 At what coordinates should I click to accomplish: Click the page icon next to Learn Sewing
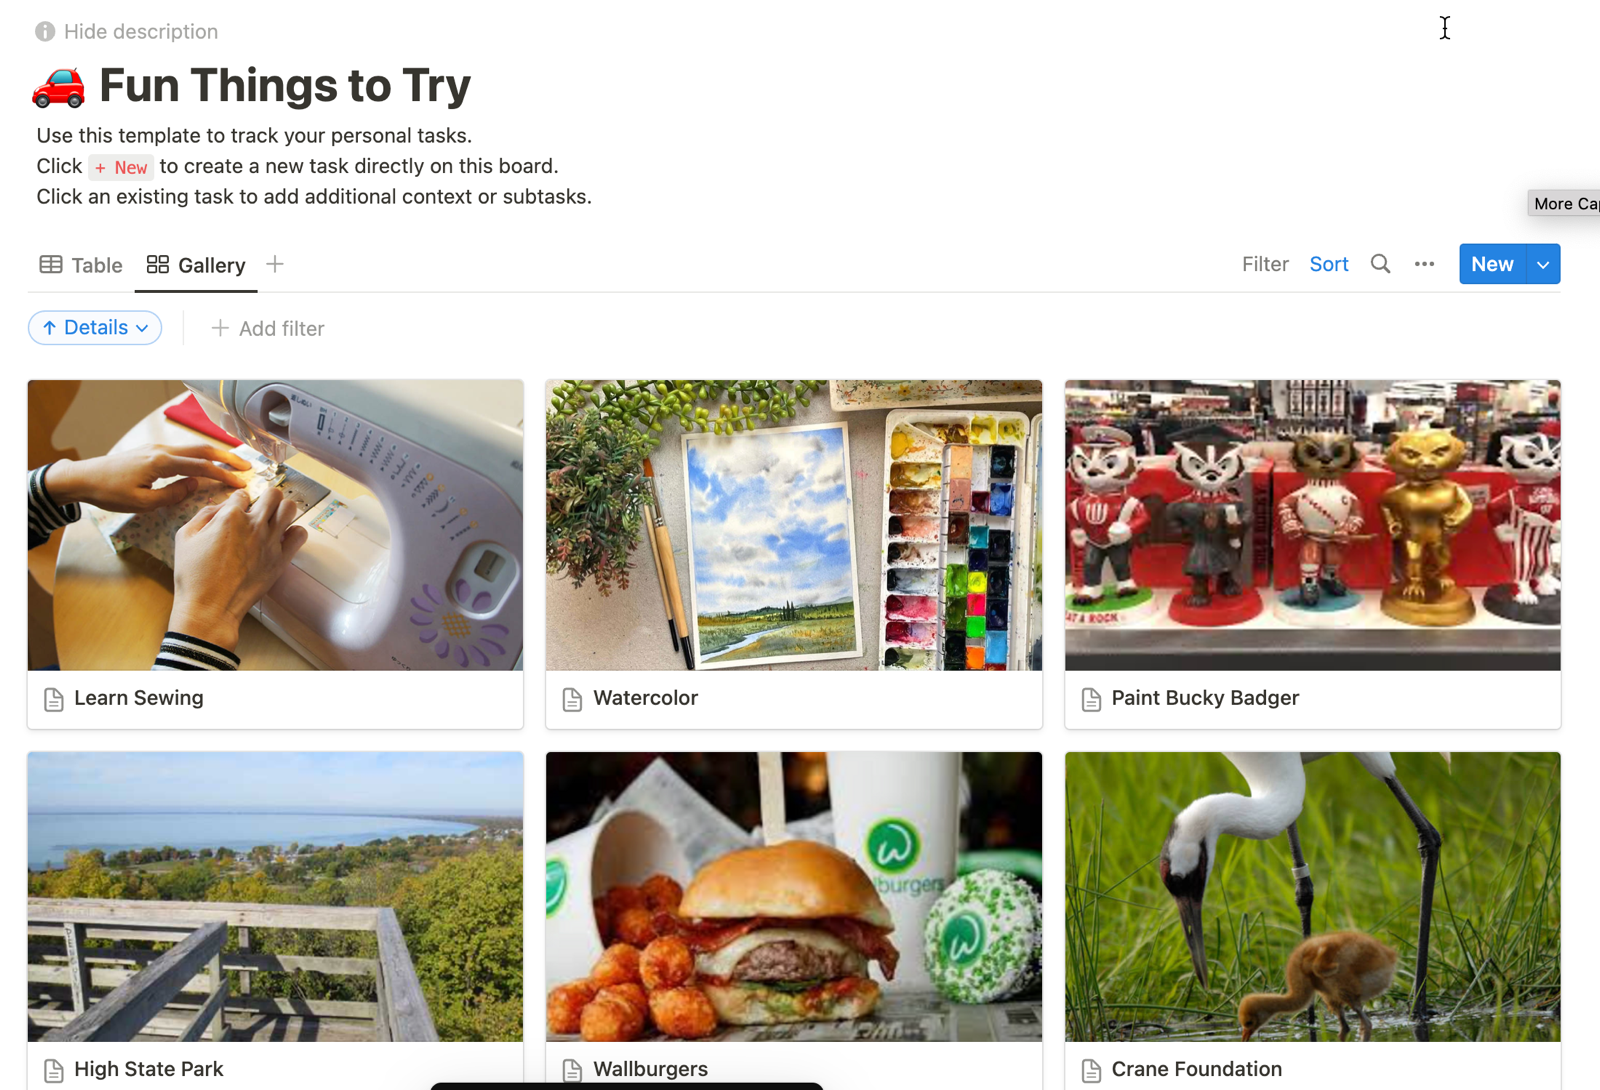(54, 698)
